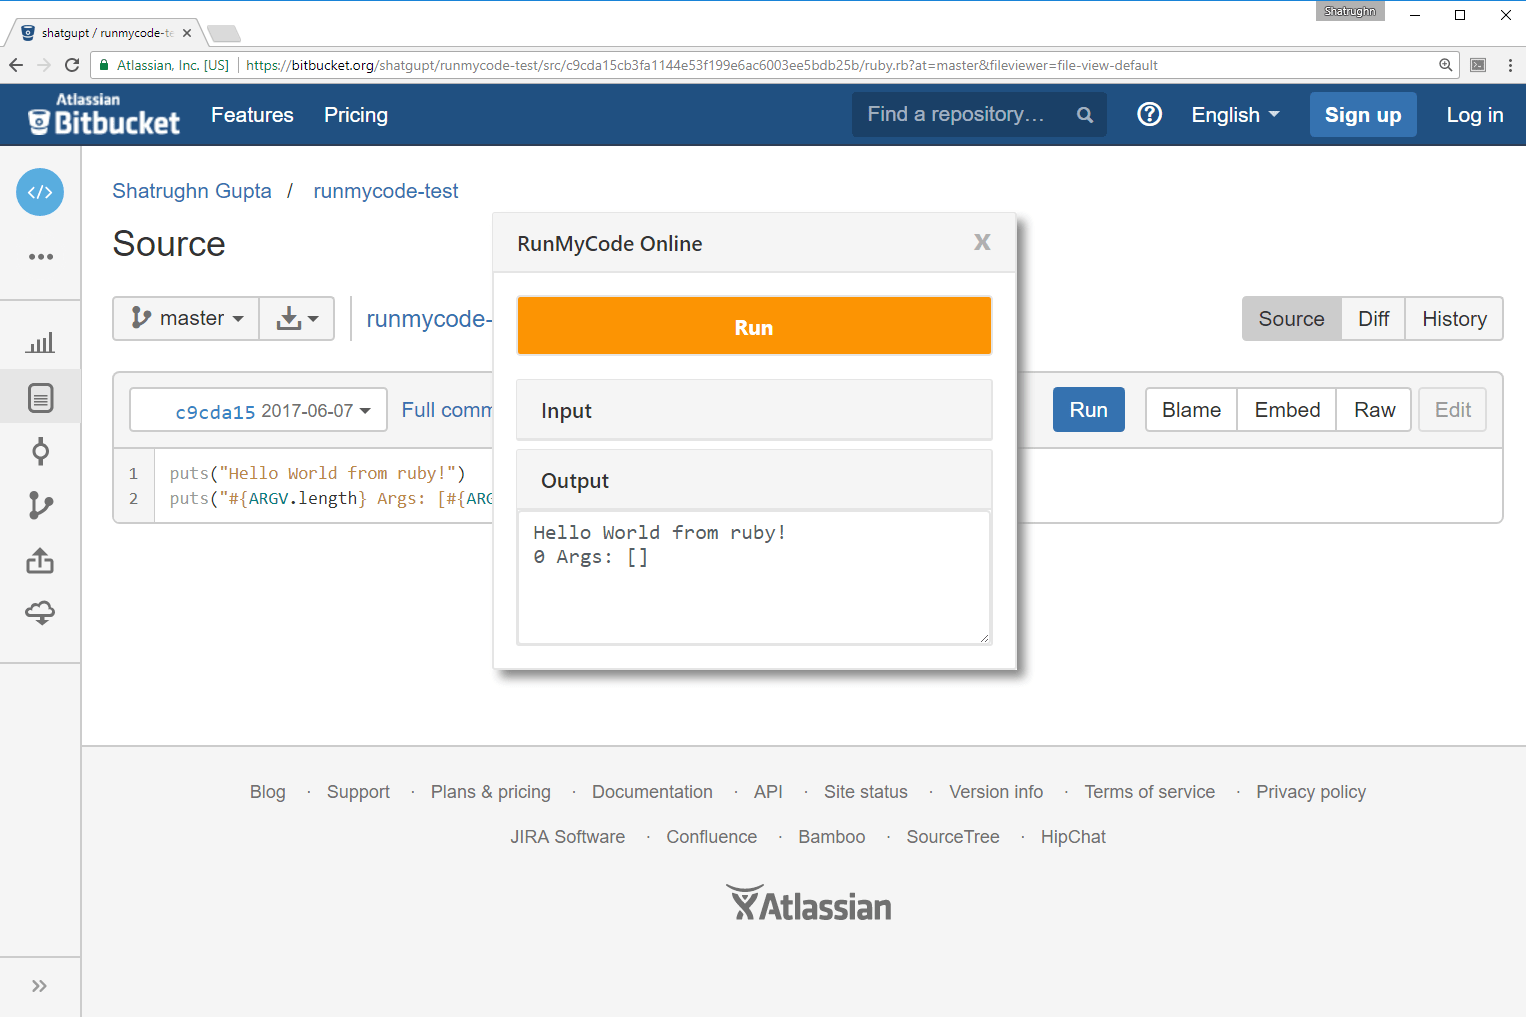
Task: Open the Terms of service footer link
Action: 1150,792
